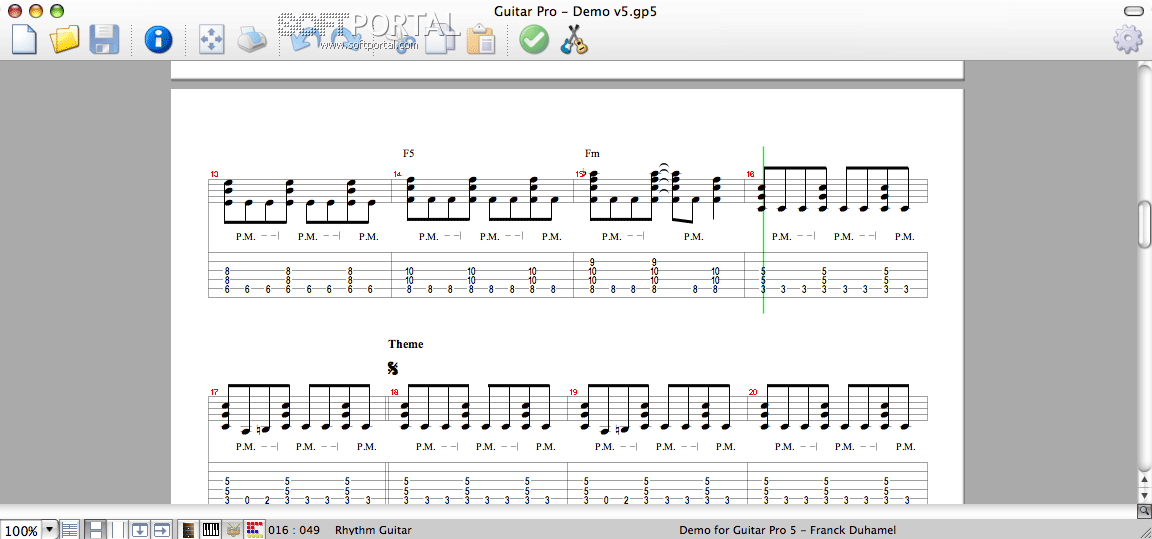Click the segno symbol above measure 18
Image resolution: width=1152 pixels, height=539 pixels.
tap(393, 369)
